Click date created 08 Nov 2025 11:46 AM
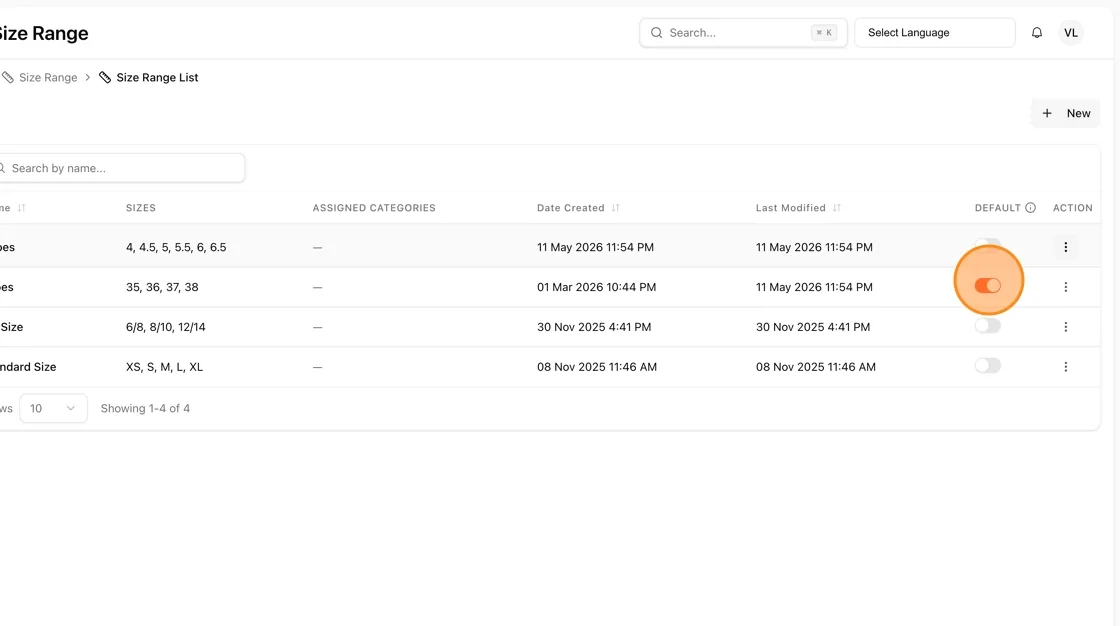The width and height of the screenshot is (1120, 626). pos(597,367)
